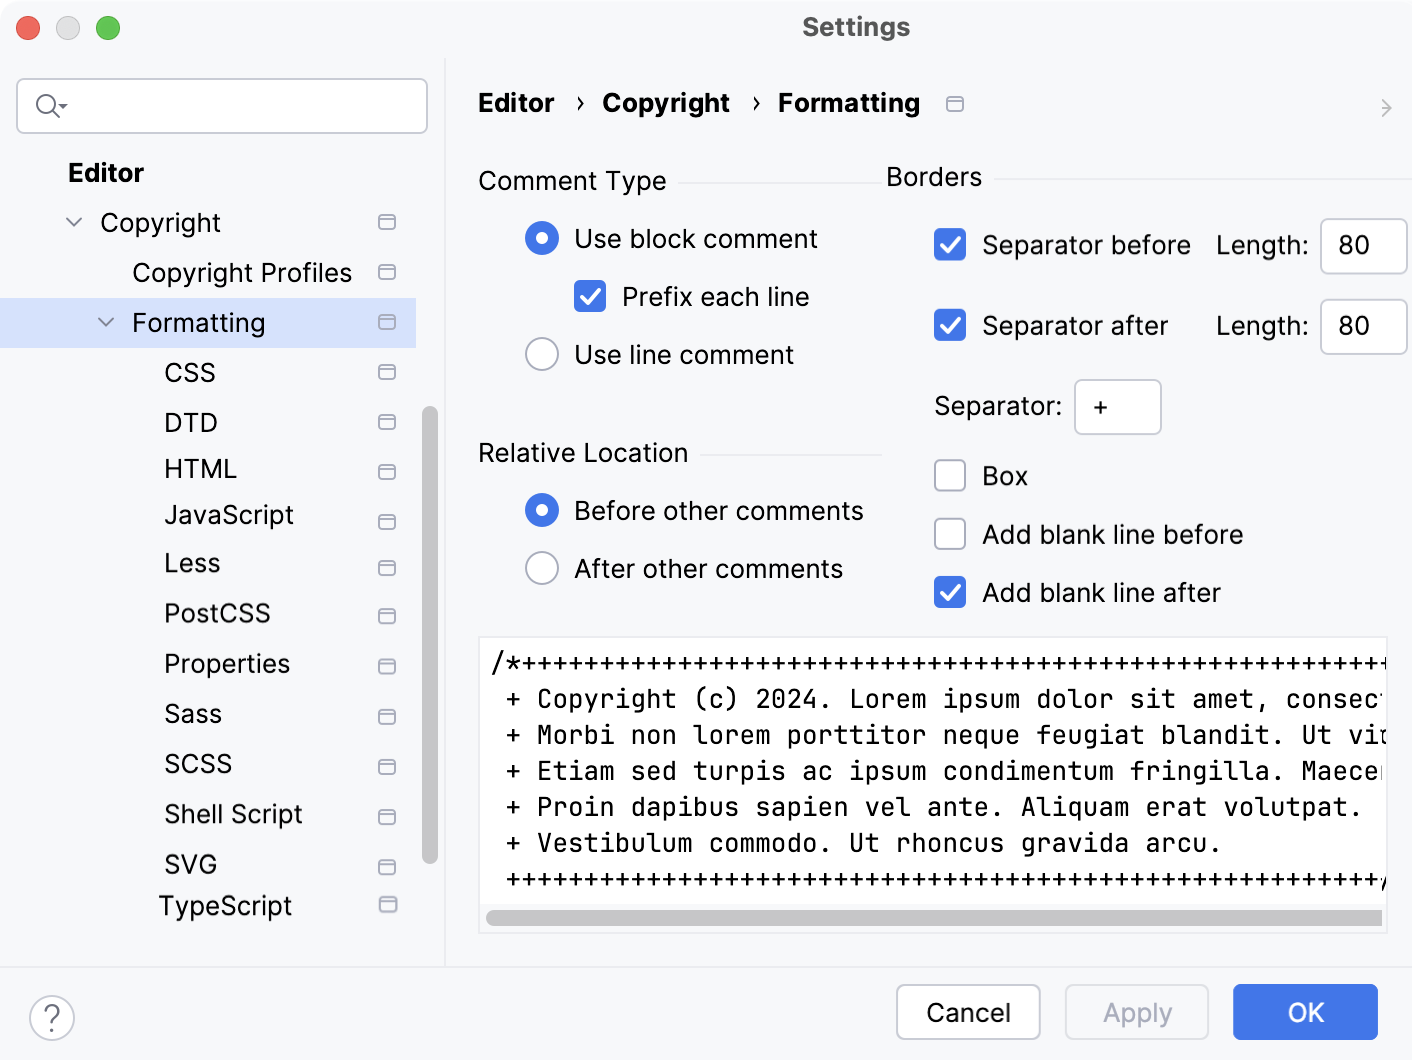1412x1060 pixels.
Task: Disable Add blank line after
Action: coord(949,592)
